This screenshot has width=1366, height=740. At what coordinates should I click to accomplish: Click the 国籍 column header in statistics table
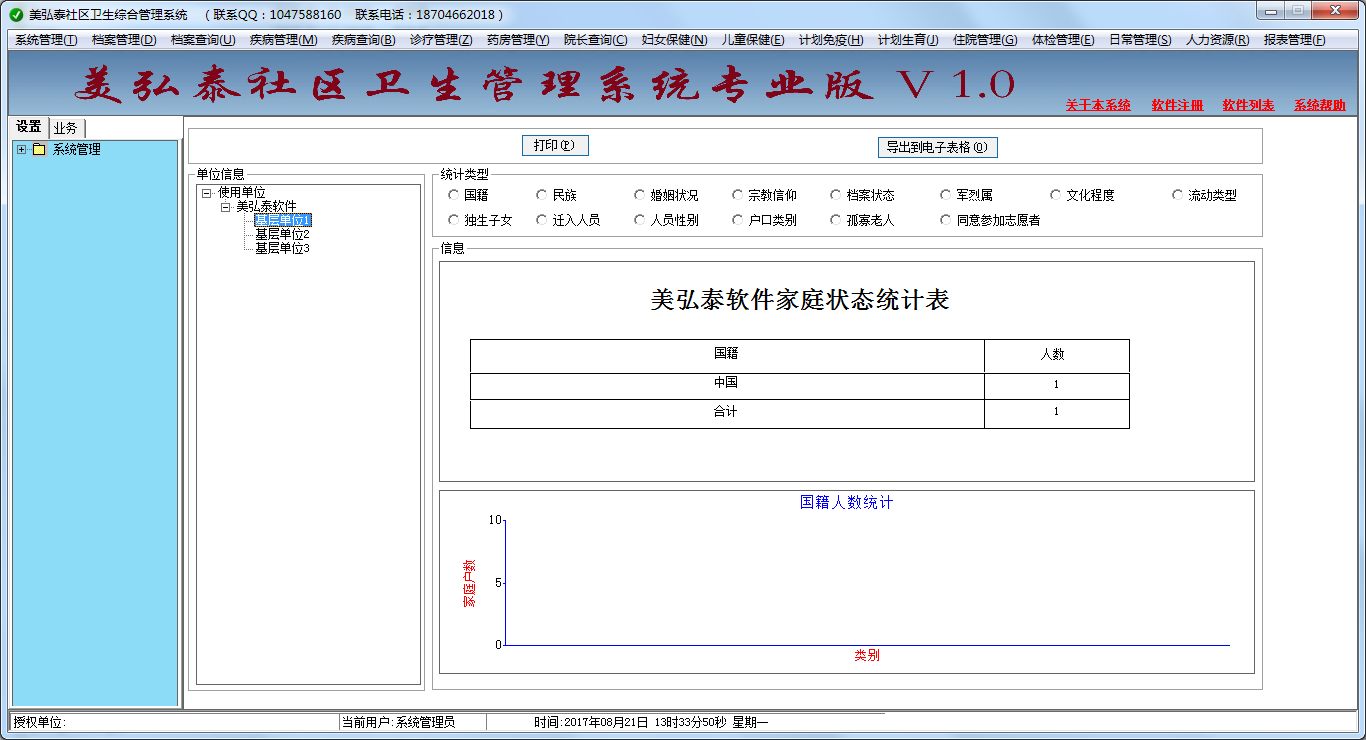click(727, 355)
